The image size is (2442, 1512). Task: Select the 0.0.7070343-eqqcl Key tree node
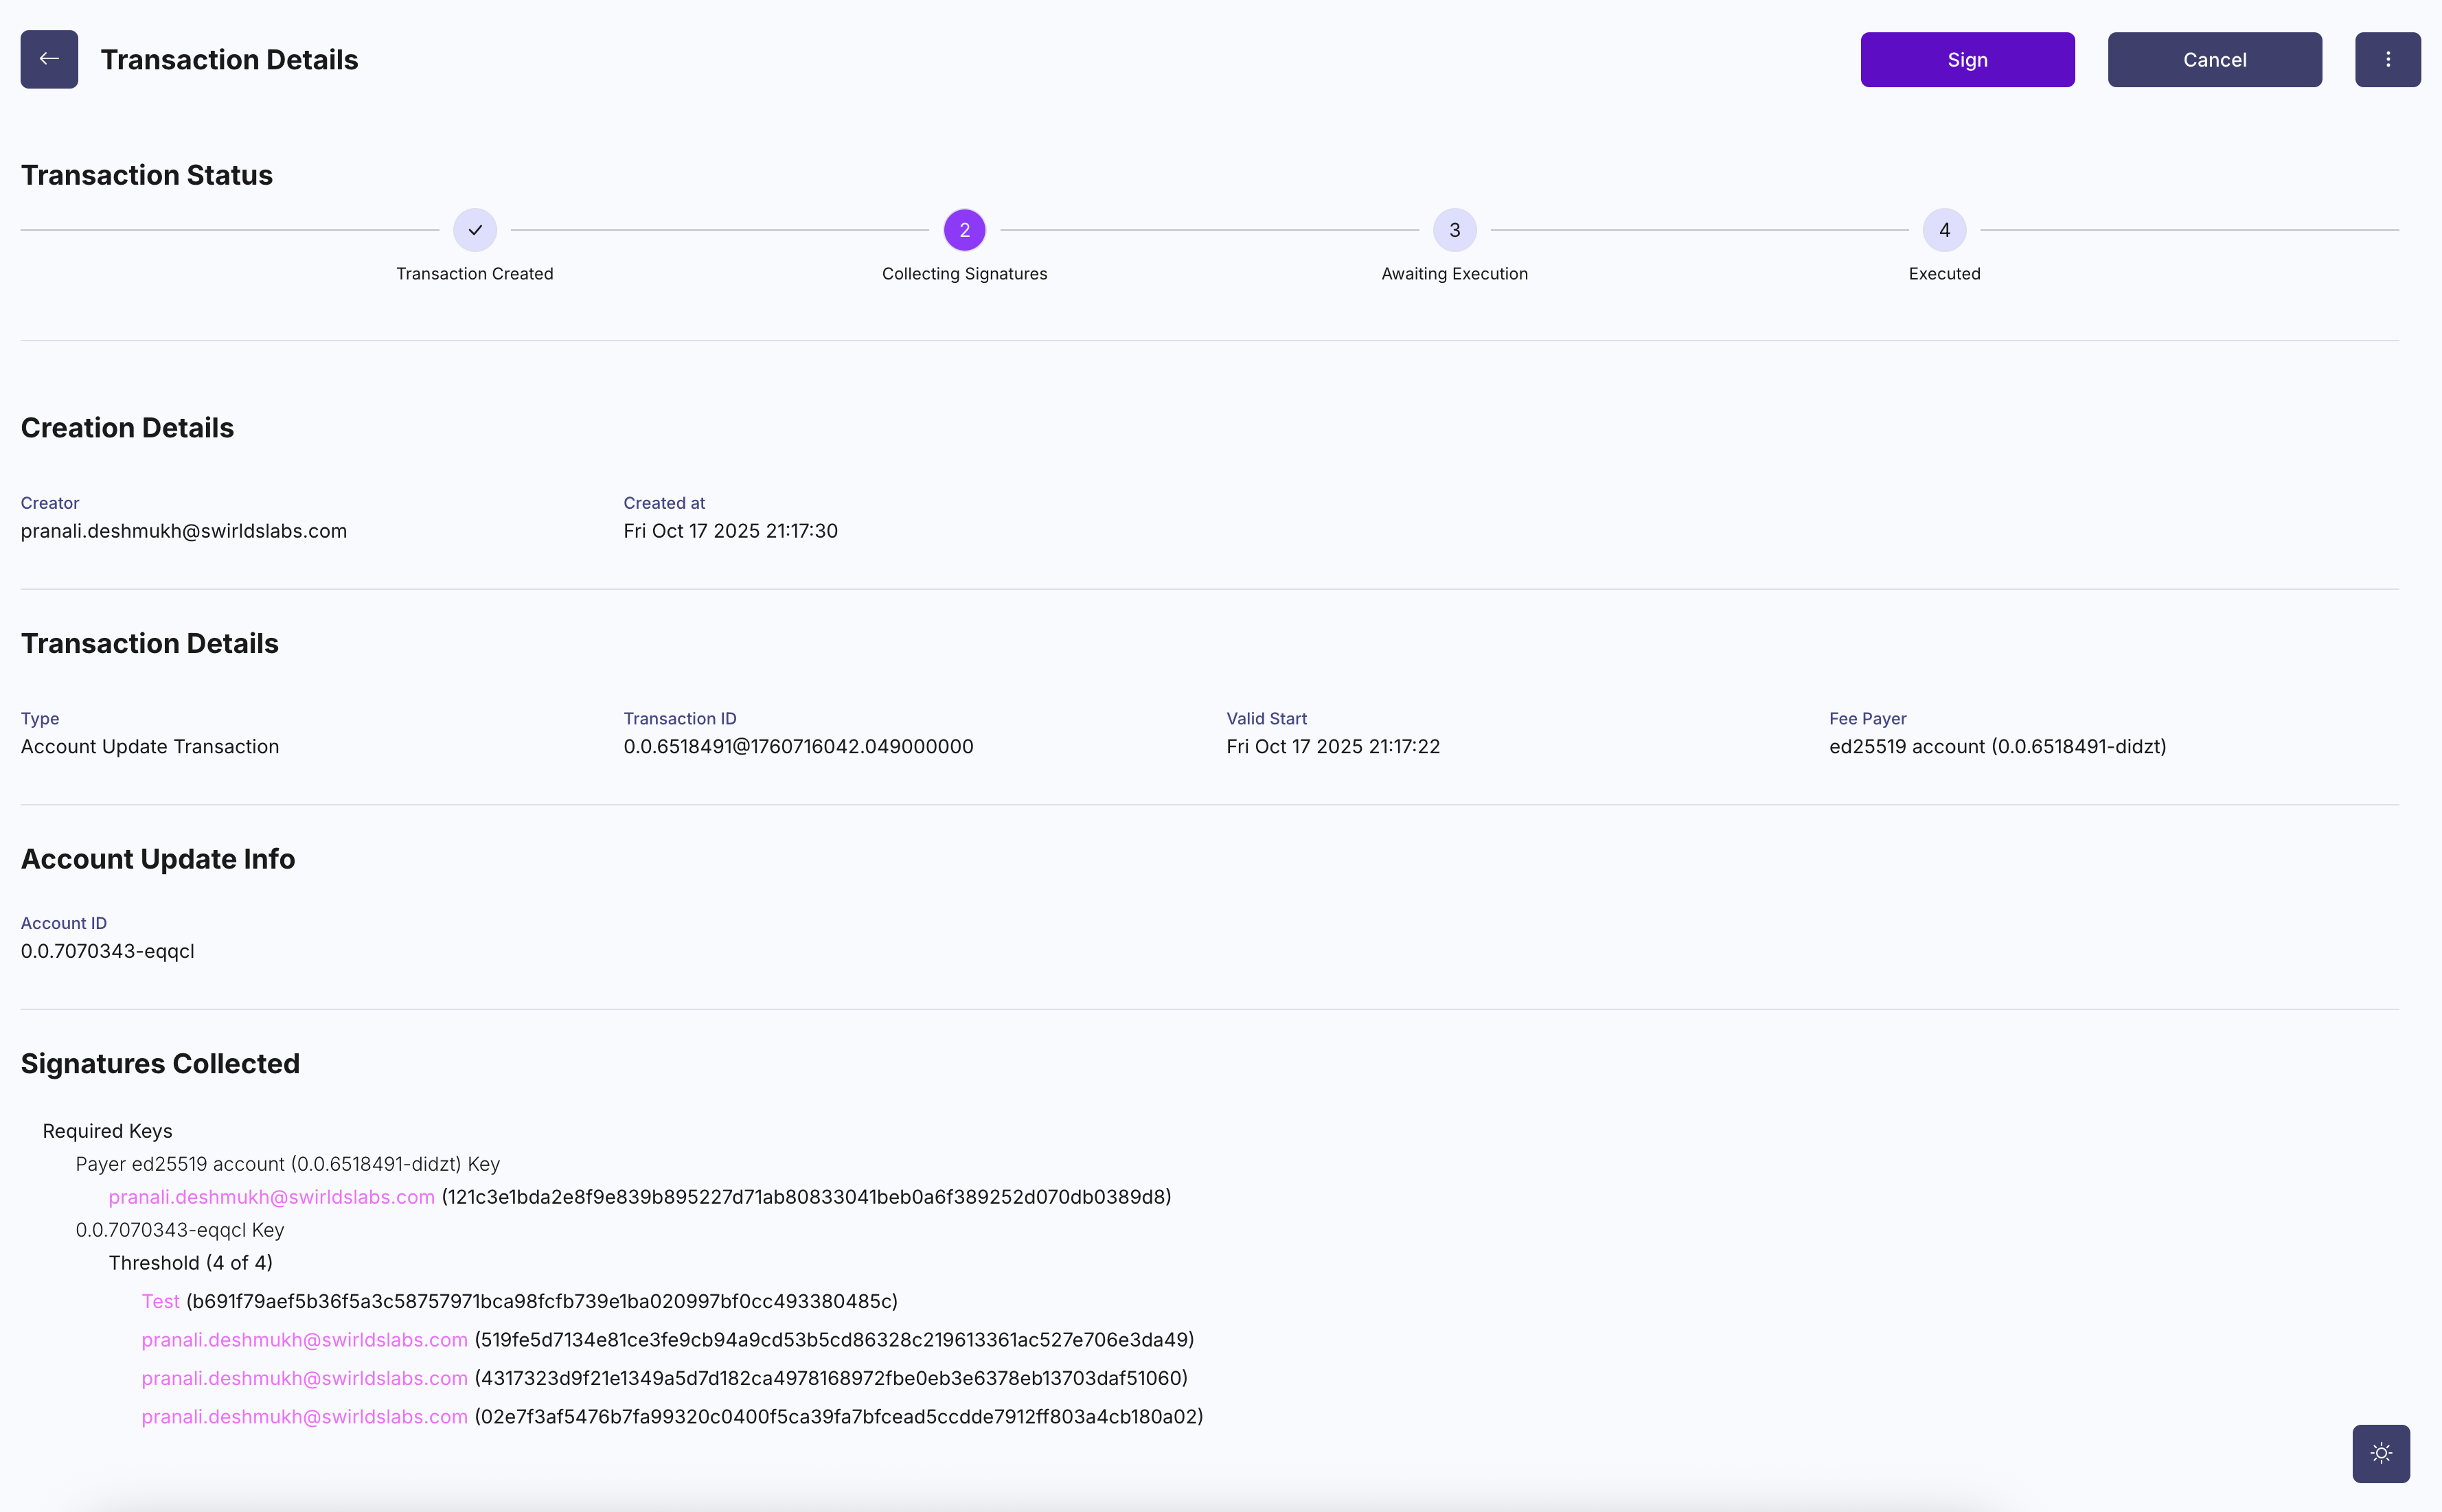click(180, 1230)
